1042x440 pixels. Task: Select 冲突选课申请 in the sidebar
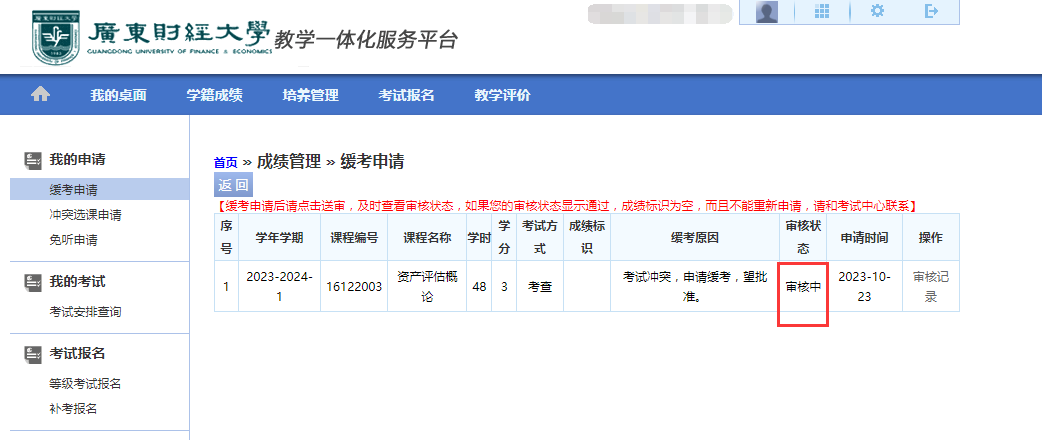point(85,215)
